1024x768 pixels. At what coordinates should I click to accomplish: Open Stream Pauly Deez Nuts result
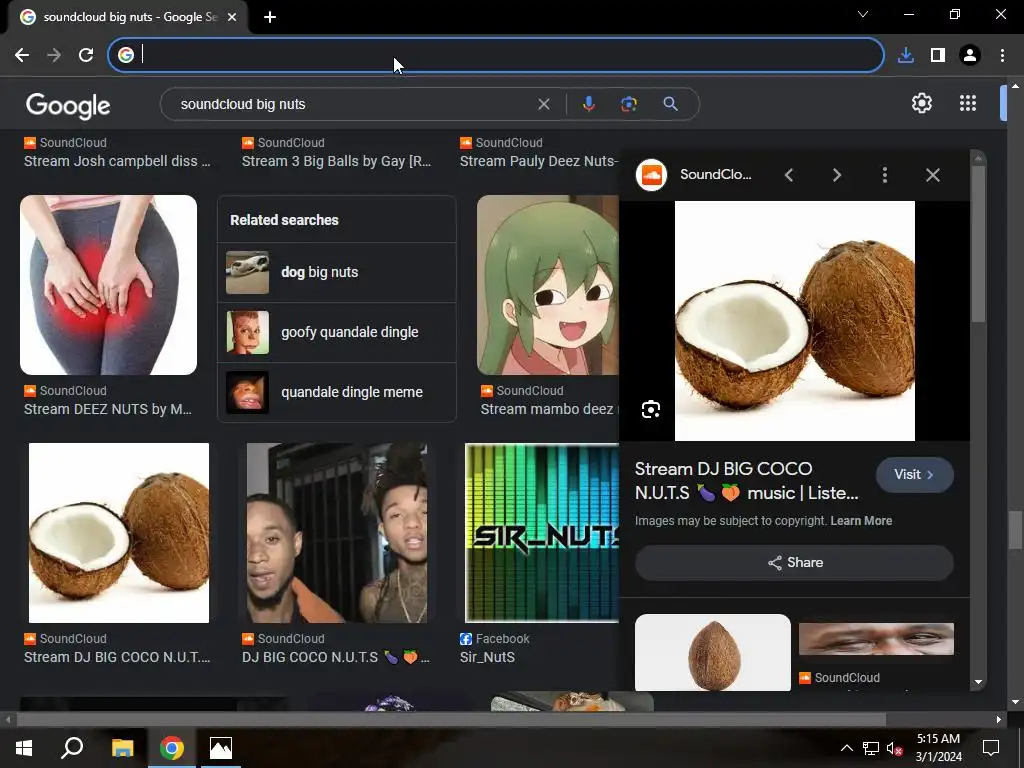tap(539, 161)
